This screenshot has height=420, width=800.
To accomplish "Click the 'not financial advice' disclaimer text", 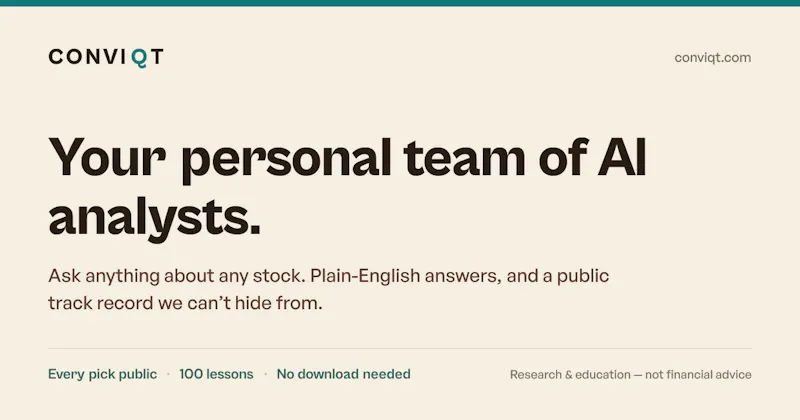I will coord(698,375).
